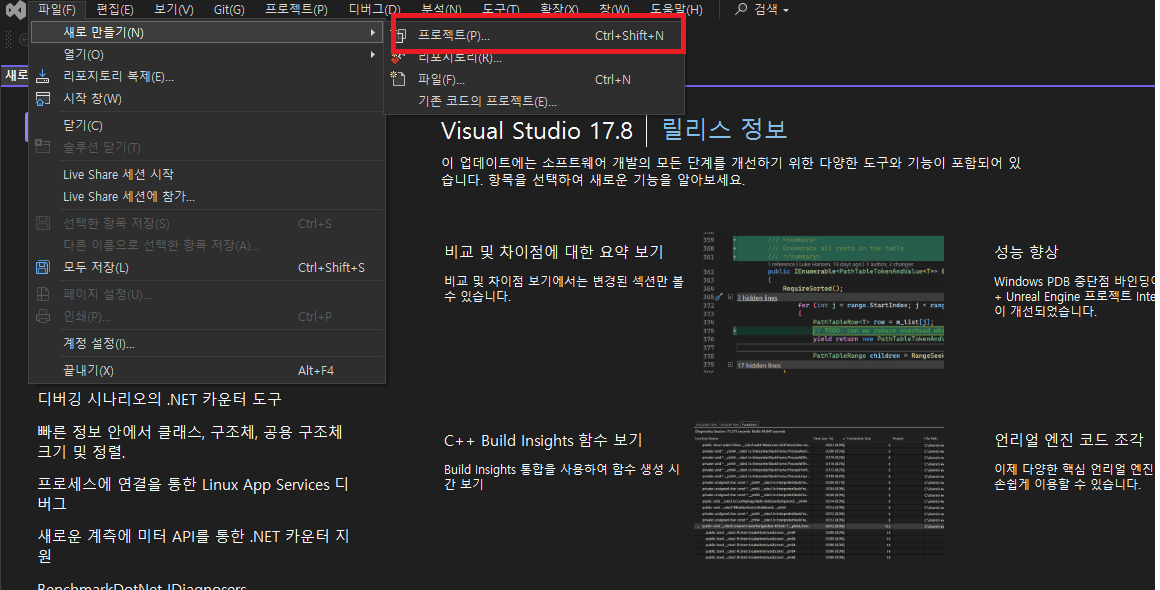The width and height of the screenshot is (1160, 590).
Task: Click the new file icon in submenu
Action: (399, 78)
